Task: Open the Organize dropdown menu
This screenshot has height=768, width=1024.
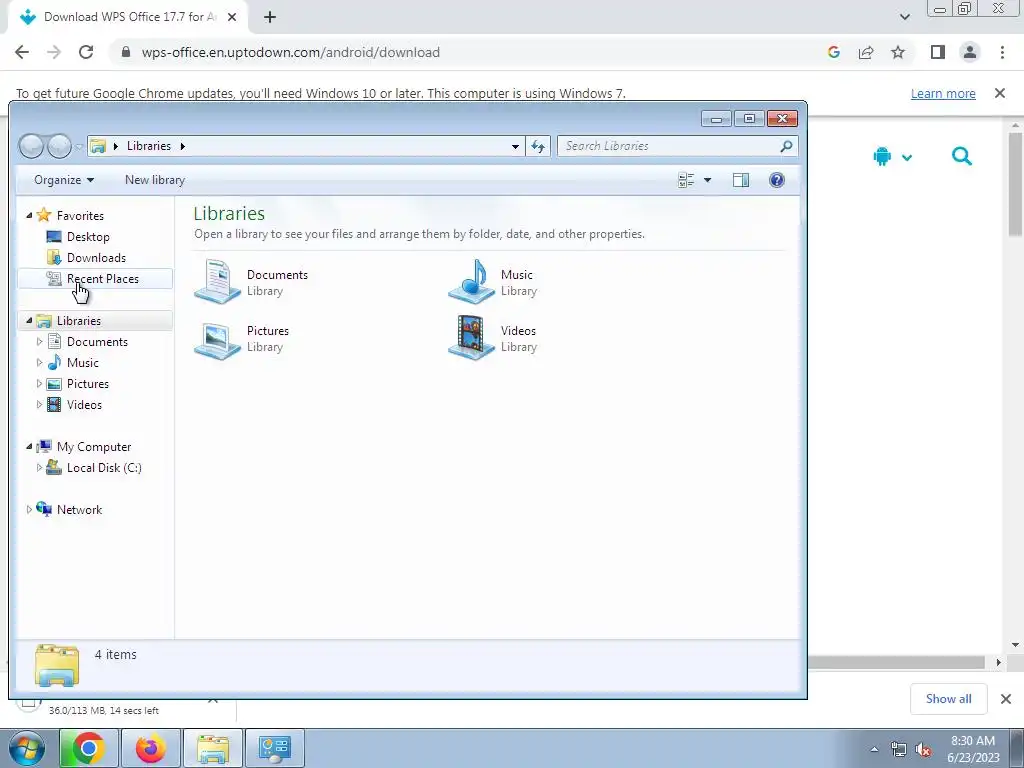Action: 64,180
